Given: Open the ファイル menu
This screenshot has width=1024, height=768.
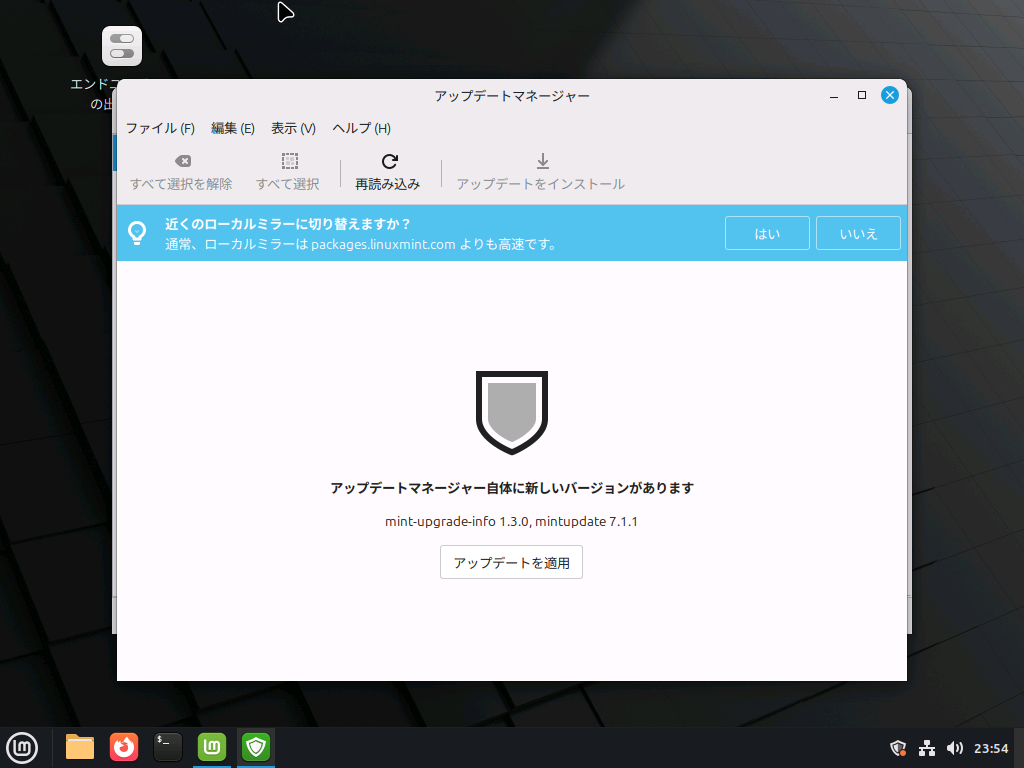Looking at the screenshot, I should pos(159,128).
